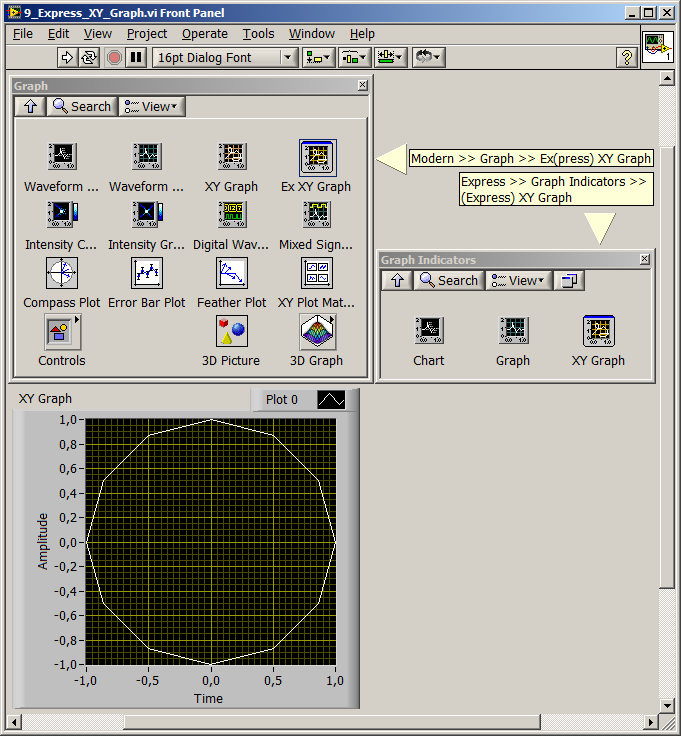Image resolution: width=681 pixels, height=736 pixels.
Task: Open the 3D Graph subpalette icon
Action: point(318,332)
